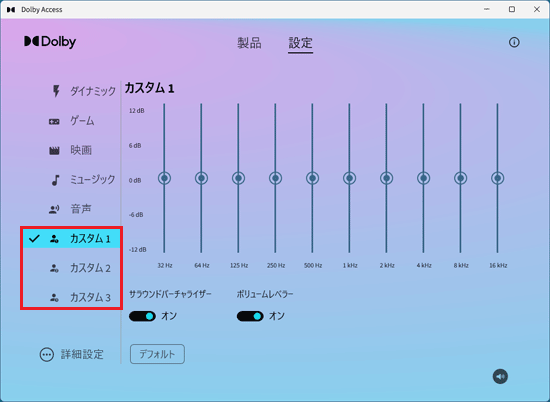Click the user icon beside カスタム 1

click(x=54, y=239)
